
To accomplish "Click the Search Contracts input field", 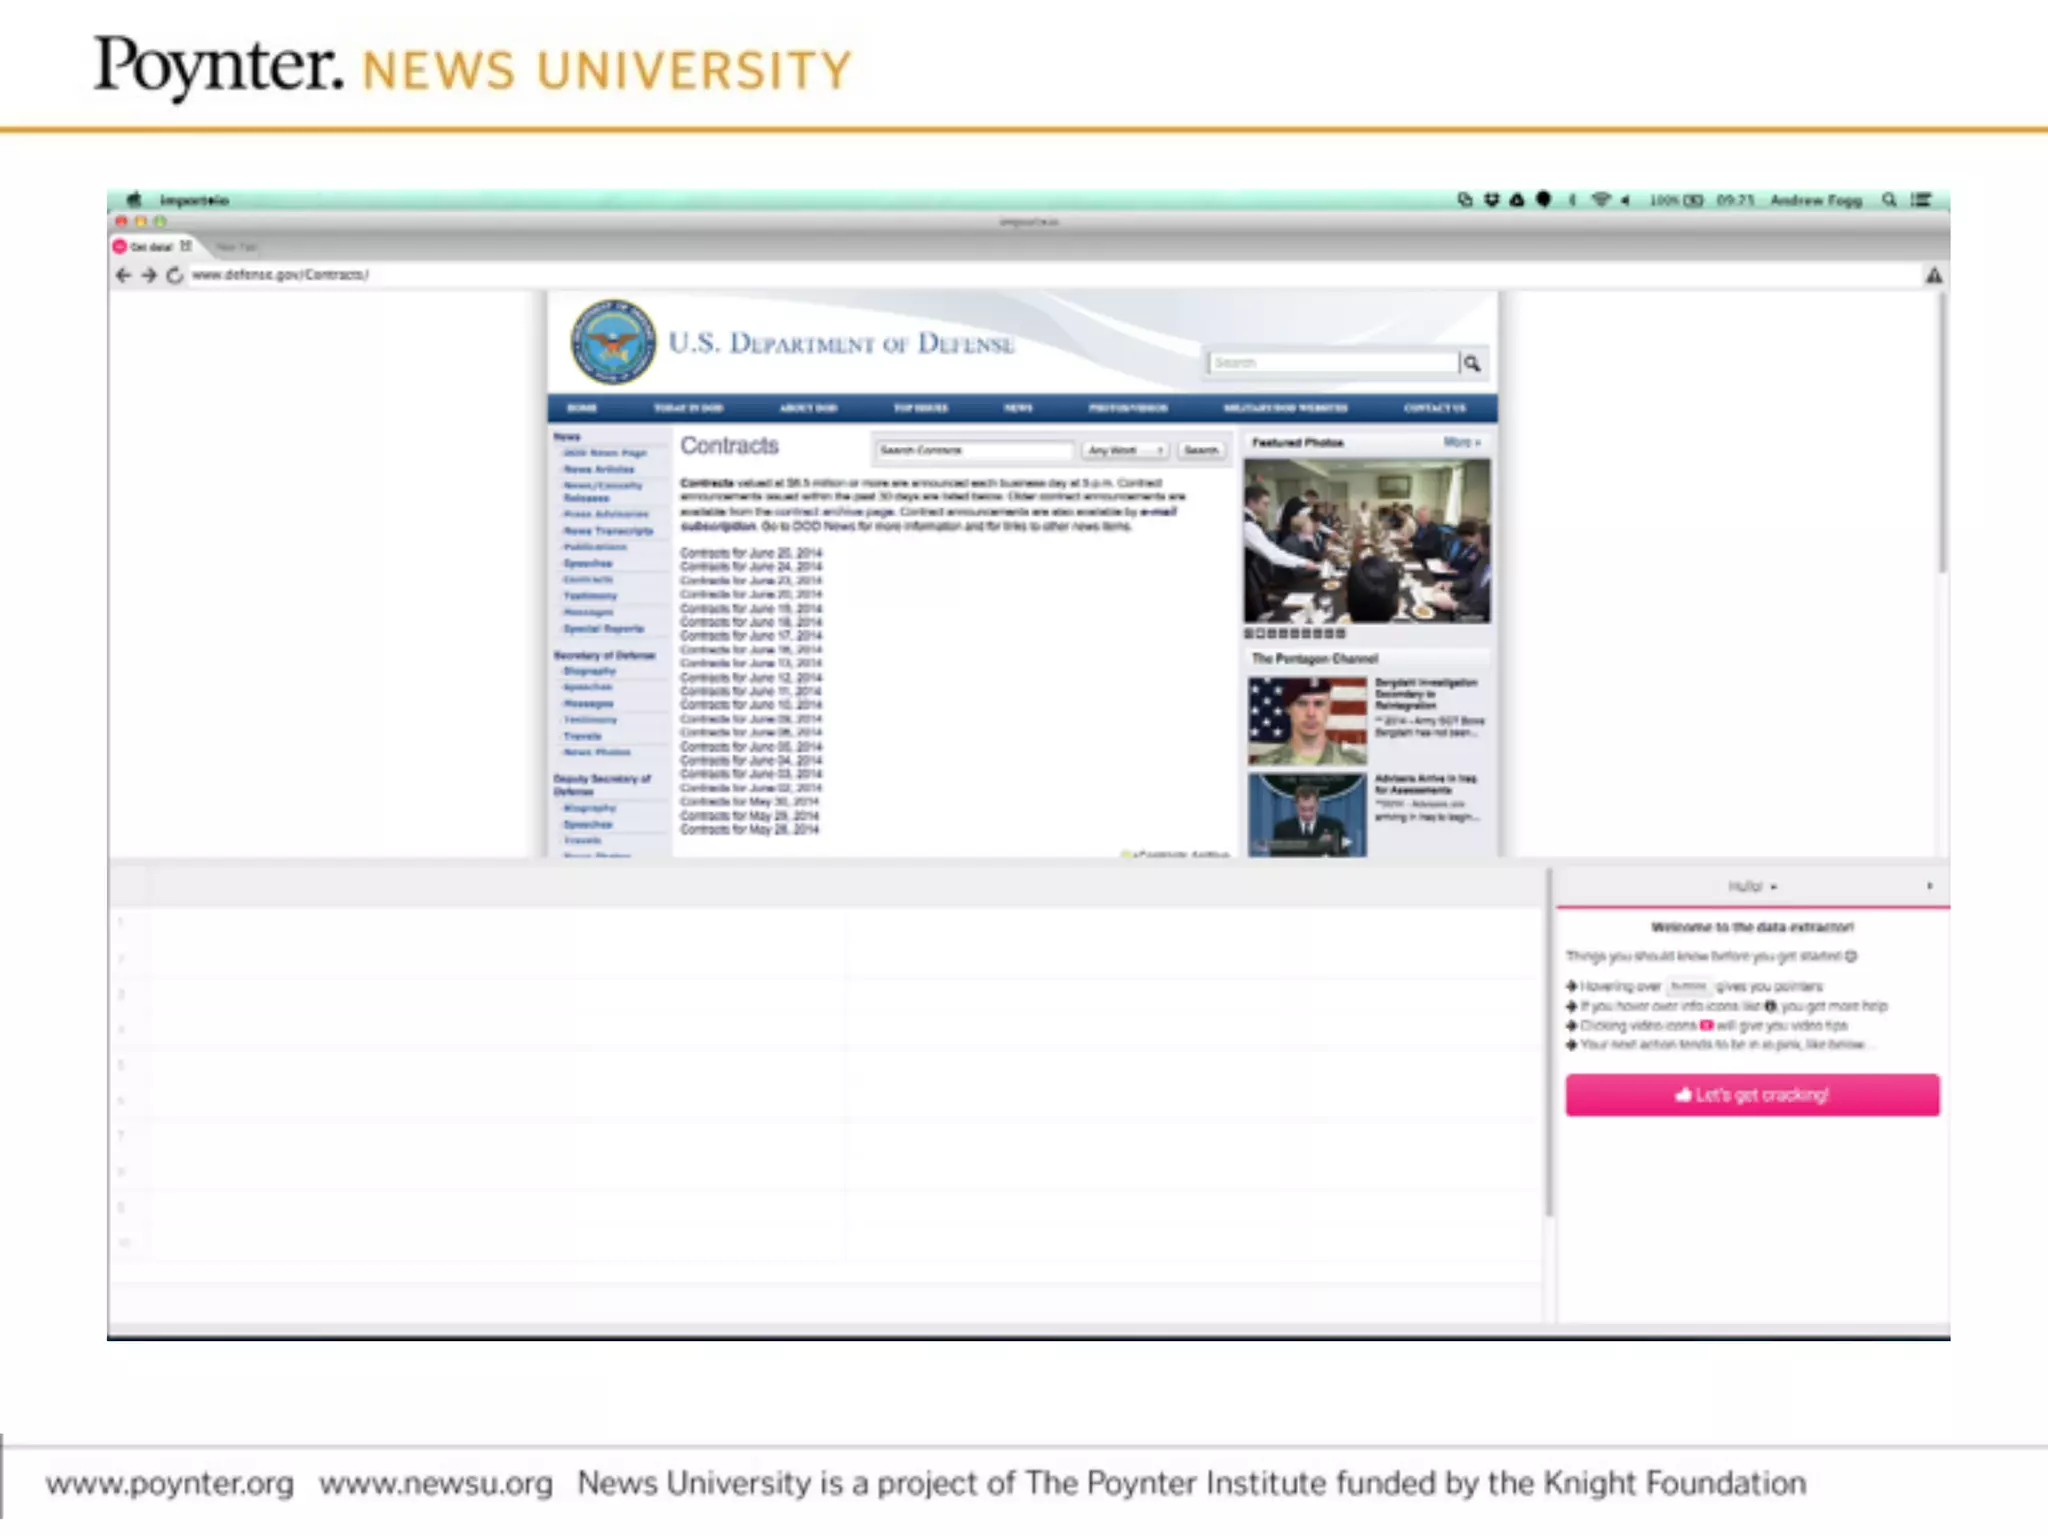I will [973, 451].
